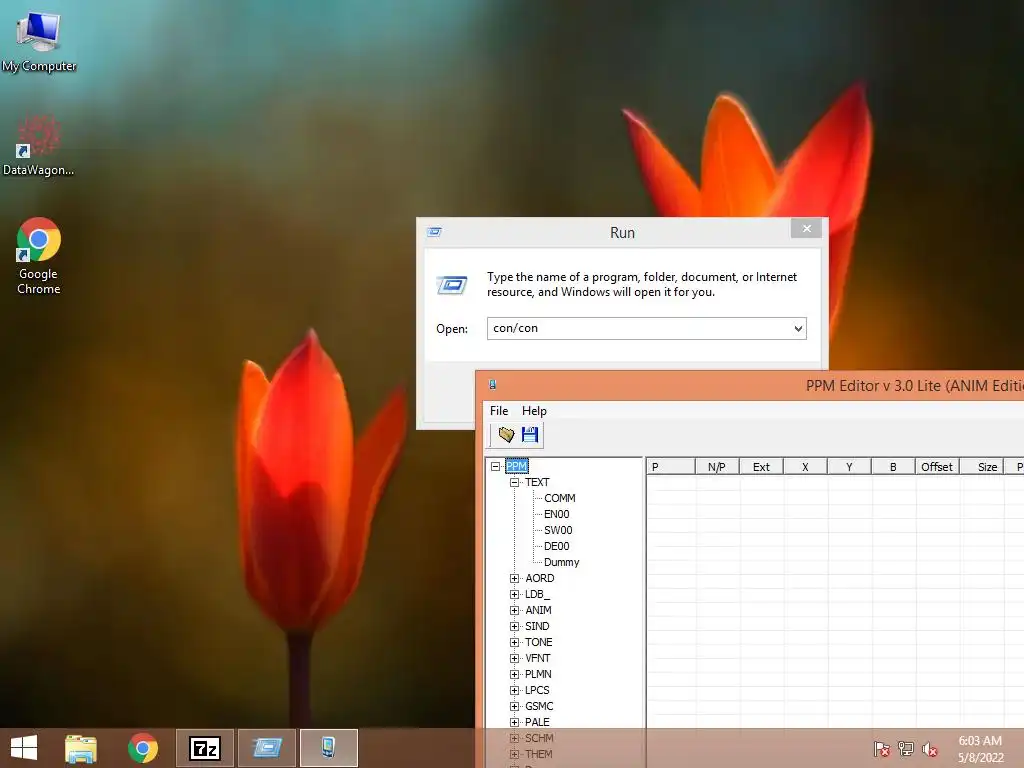The image size is (1024, 768).
Task: Expand the AORD tree node
Action: pyautogui.click(x=515, y=579)
